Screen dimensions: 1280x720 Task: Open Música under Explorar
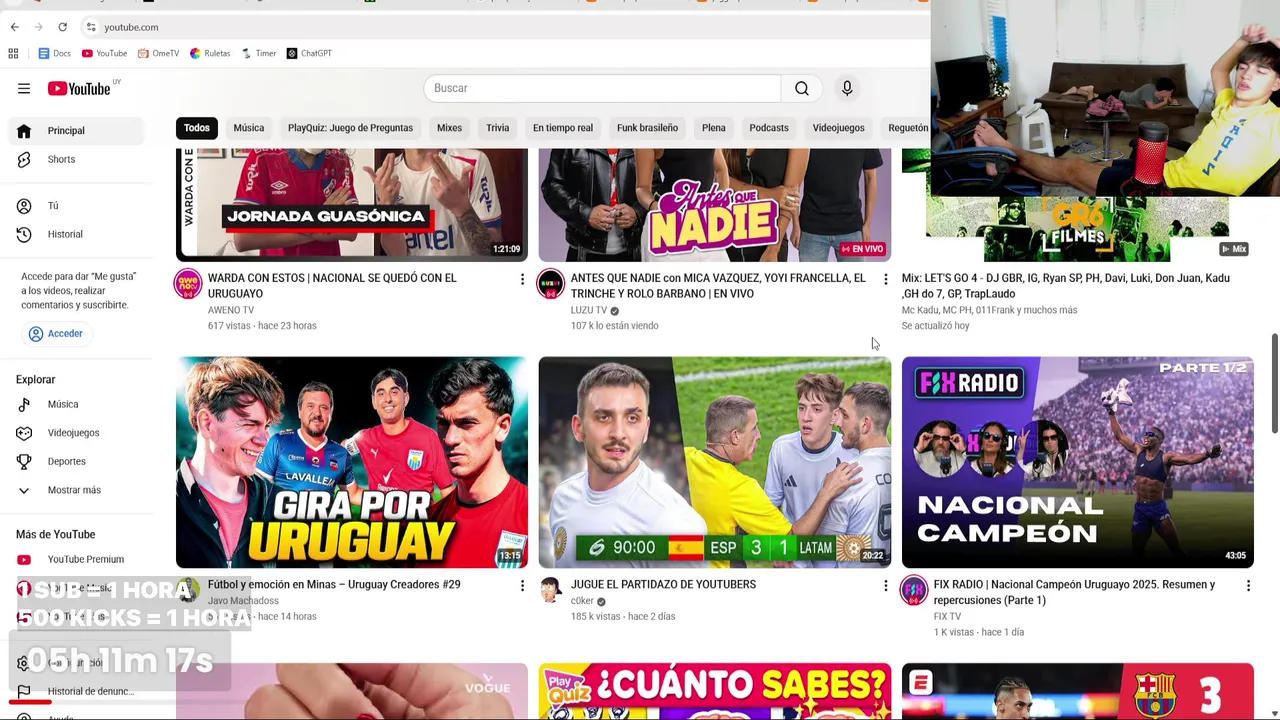[x=76, y=404]
